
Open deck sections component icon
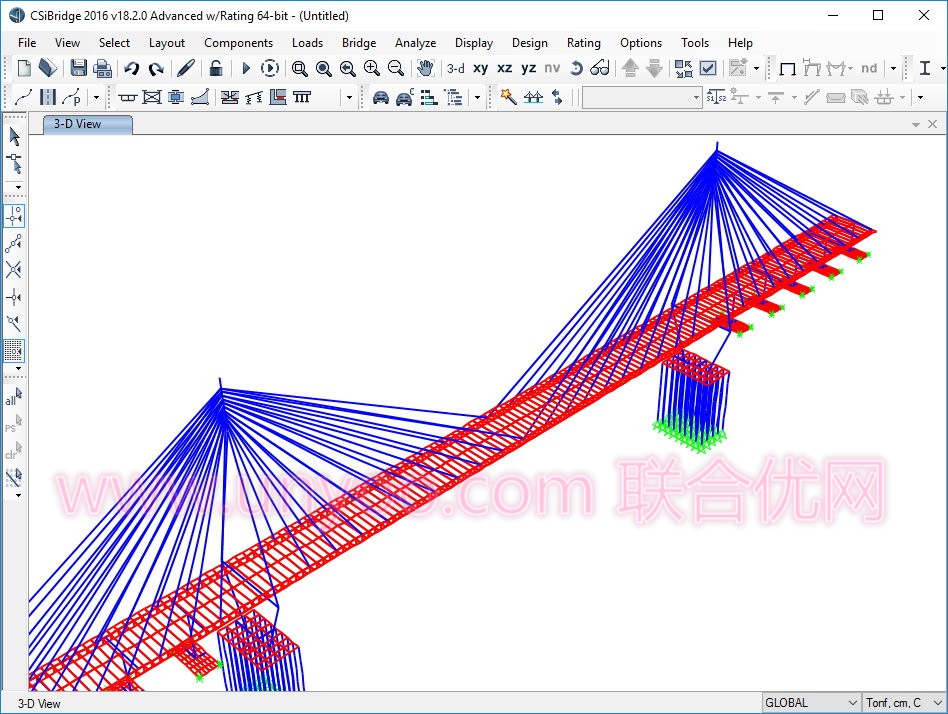(x=128, y=97)
